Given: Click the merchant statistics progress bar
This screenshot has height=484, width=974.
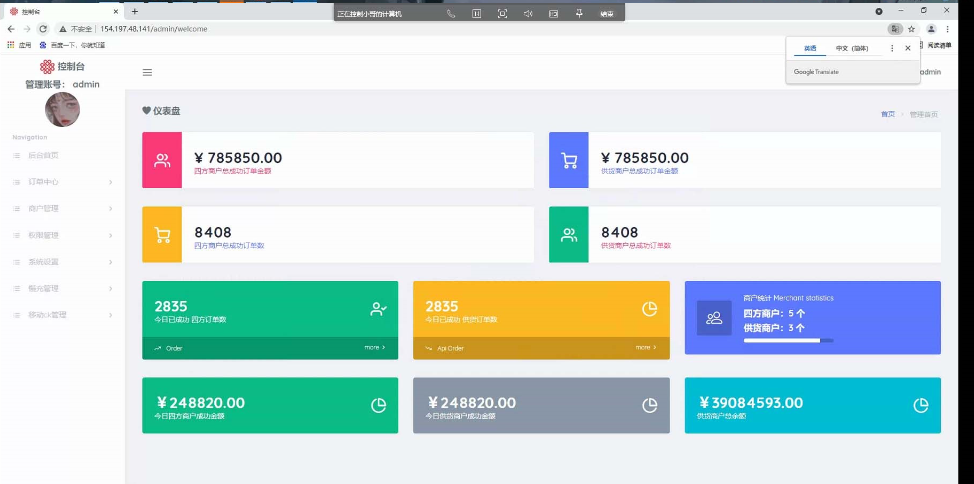Looking at the screenshot, I should point(788,341).
